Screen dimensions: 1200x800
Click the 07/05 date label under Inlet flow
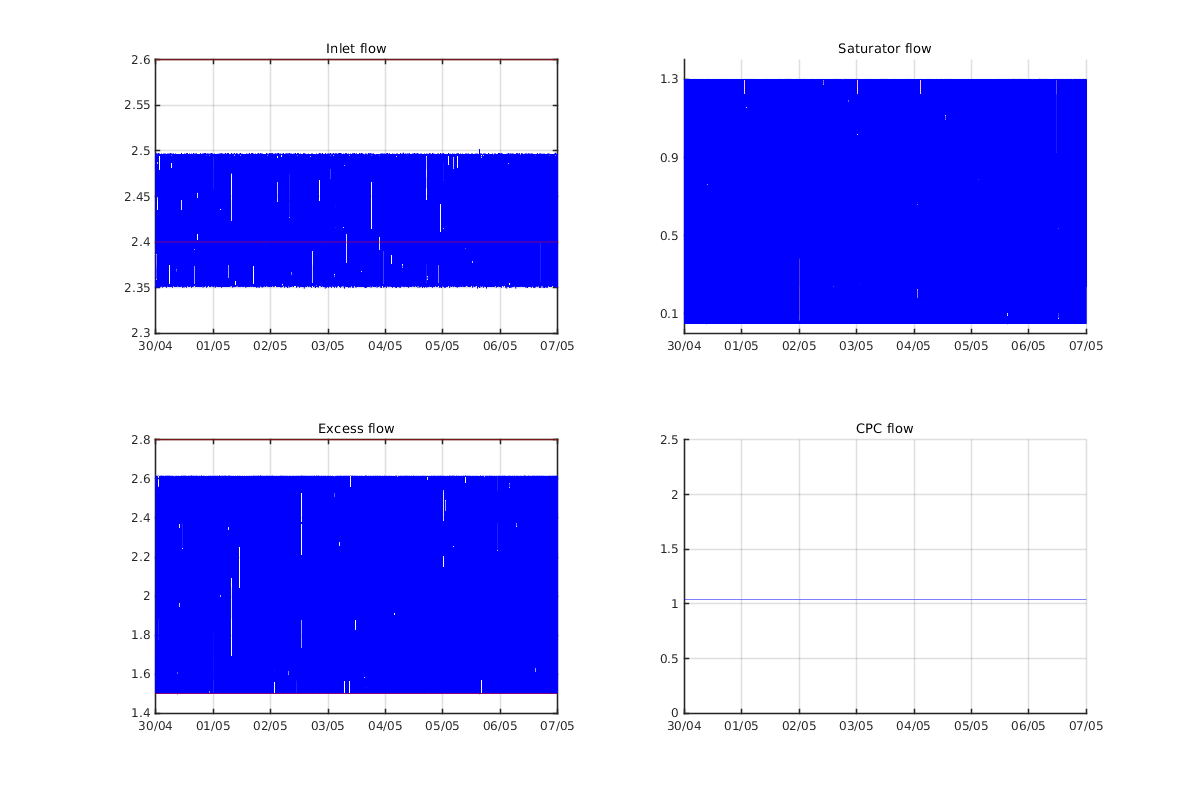558,346
